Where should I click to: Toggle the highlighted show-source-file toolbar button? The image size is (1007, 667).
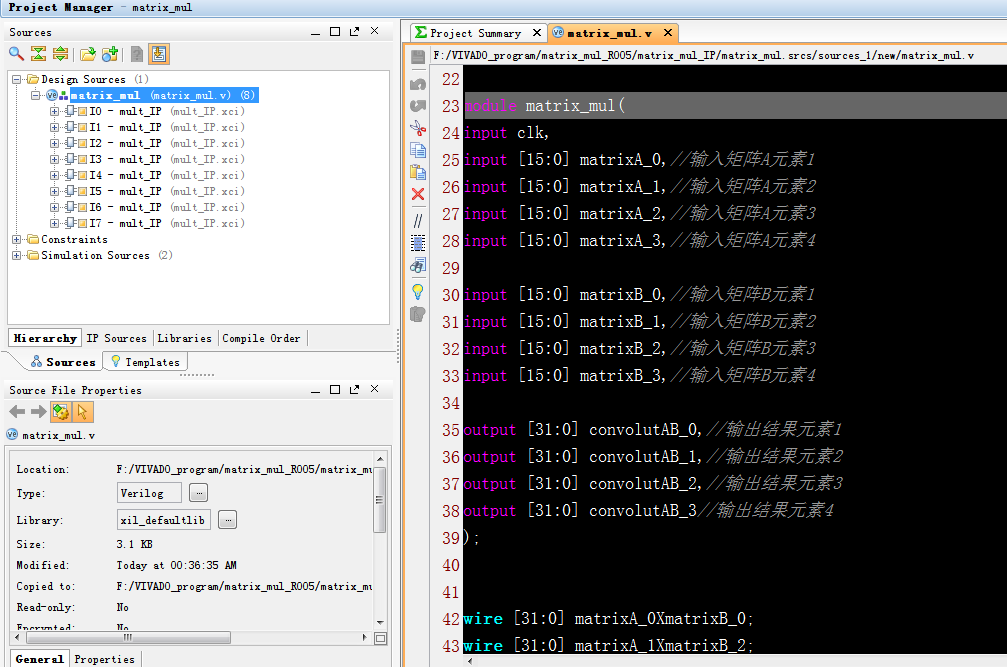tap(159, 54)
